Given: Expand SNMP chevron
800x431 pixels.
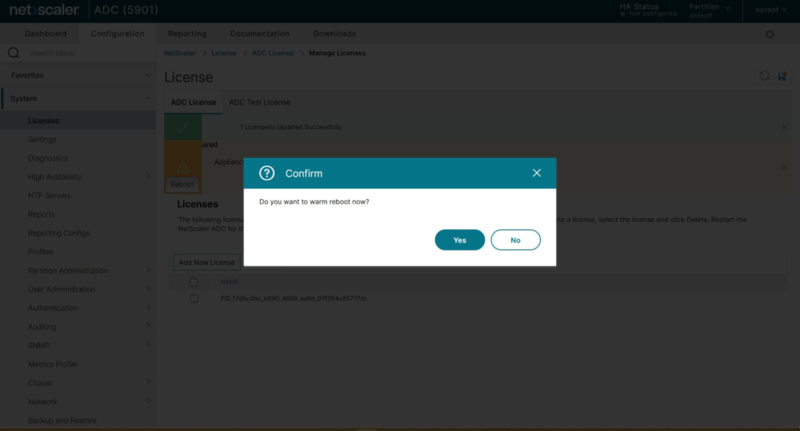Looking at the screenshot, I should [x=148, y=345].
